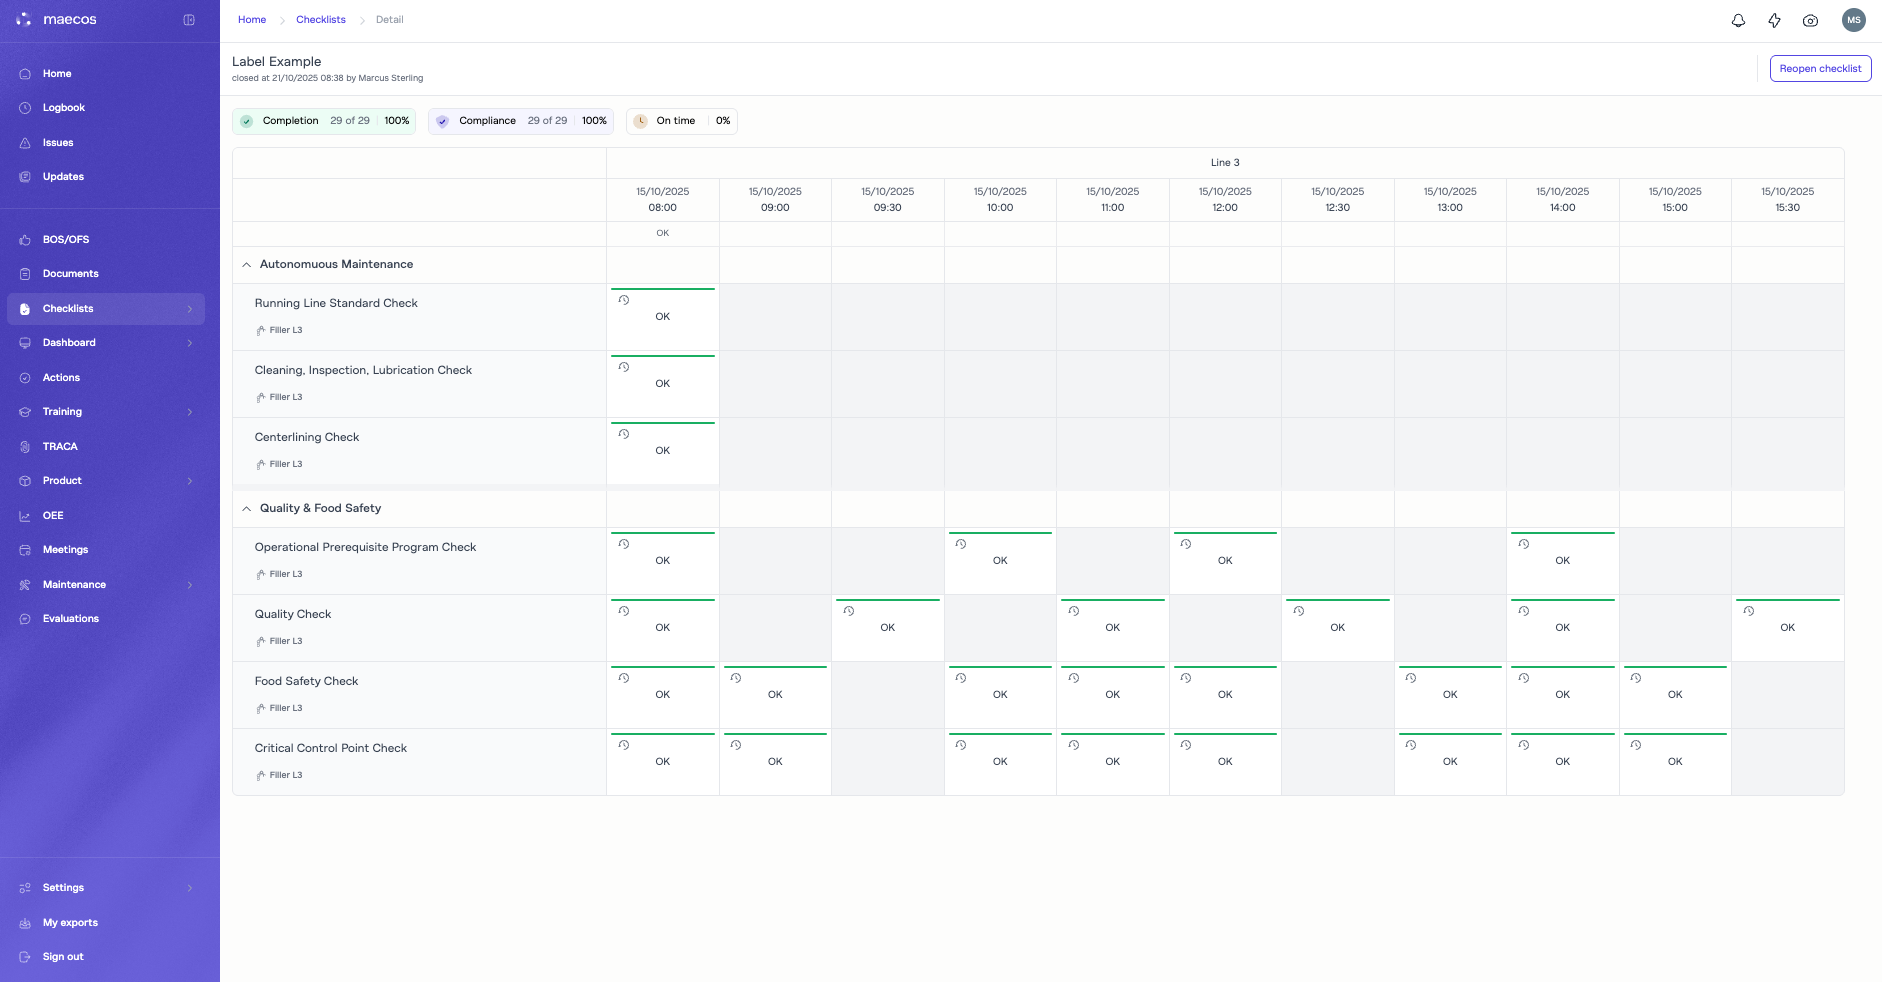
Task: Expand the Maintenance sidebar submenu
Action: tap(189, 585)
